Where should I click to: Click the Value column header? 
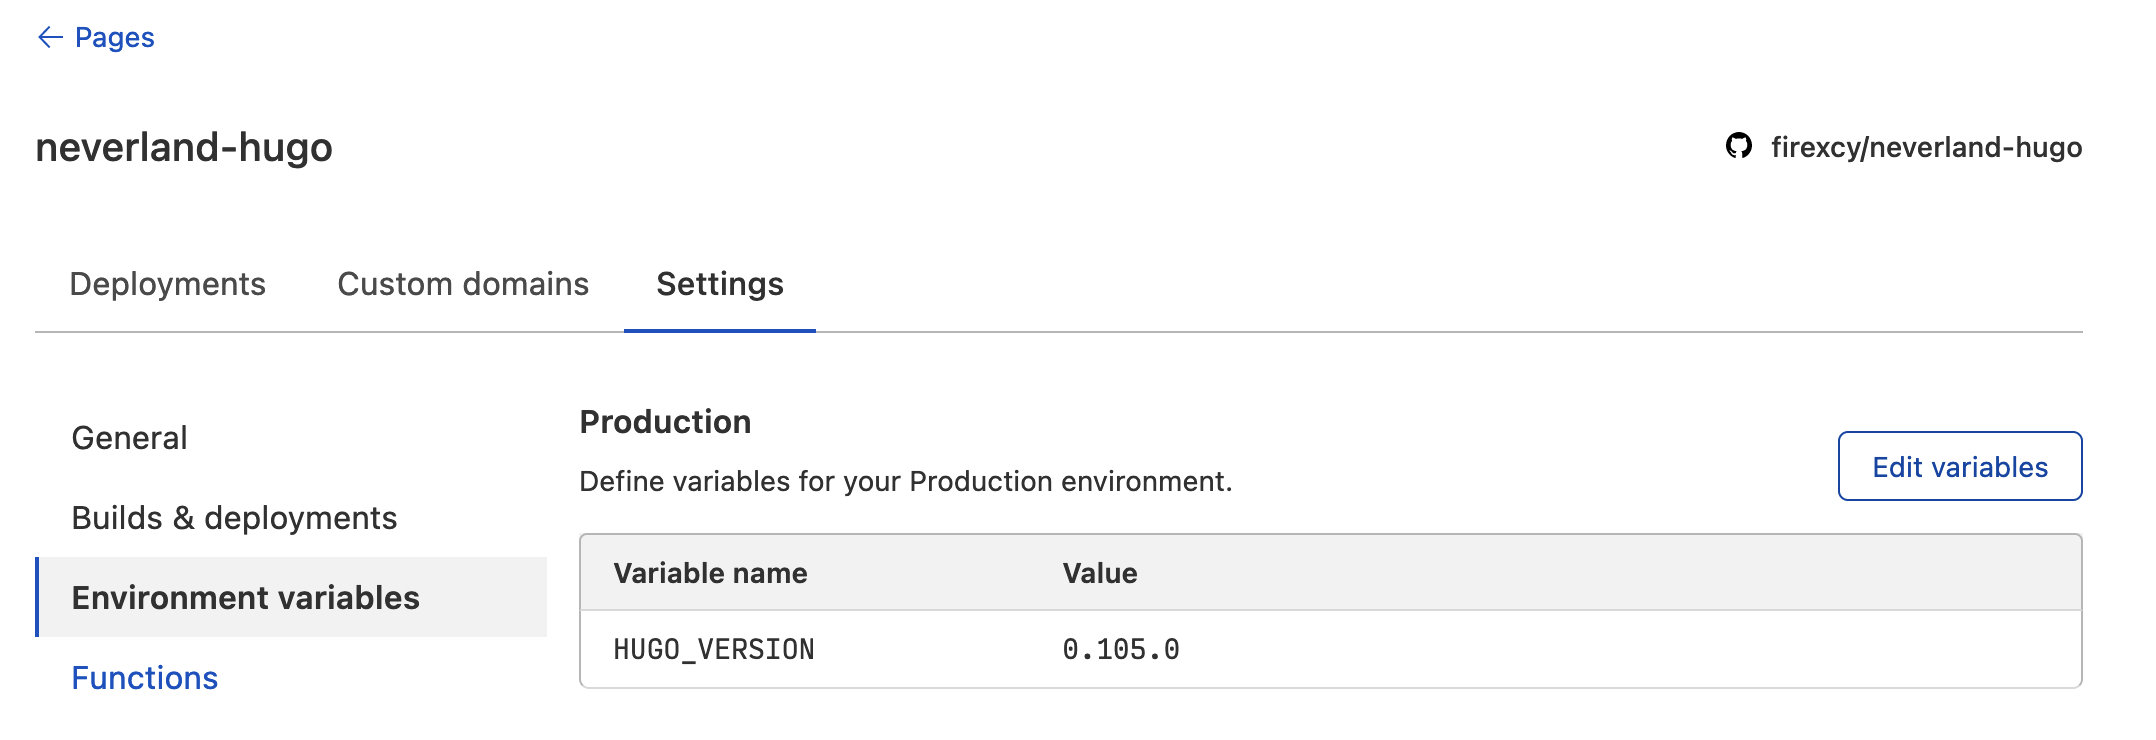point(1099,573)
